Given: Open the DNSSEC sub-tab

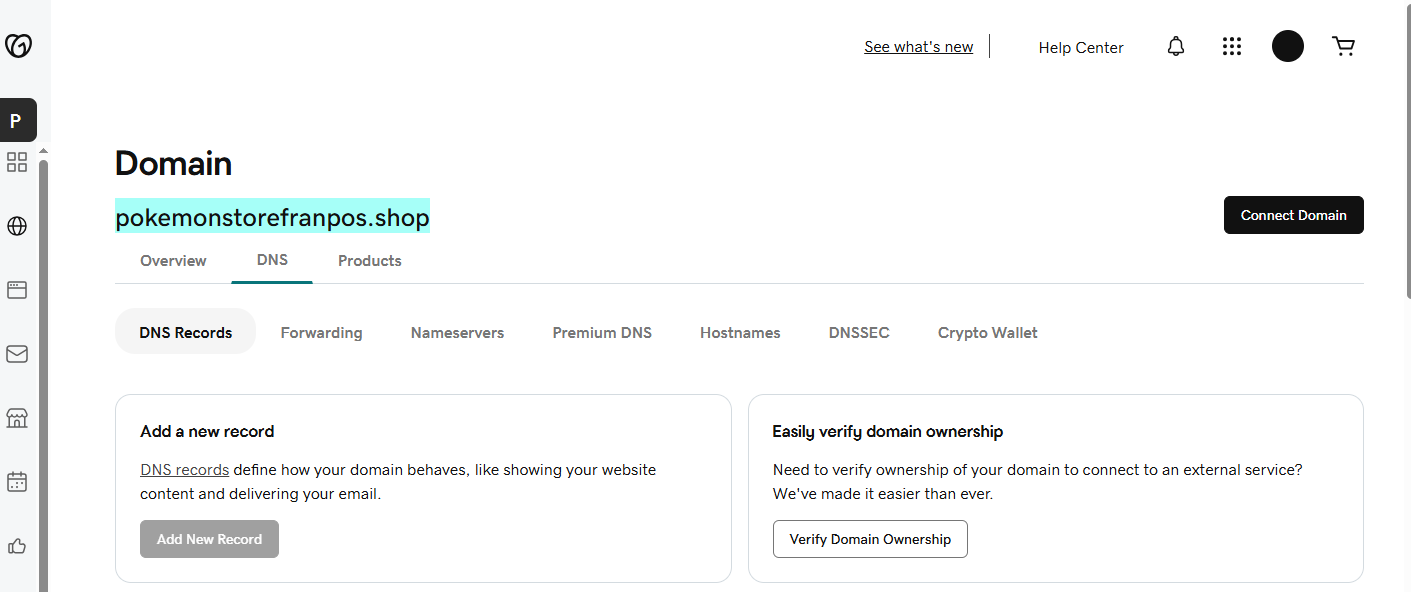Looking at the screenshot, I should pos(859,333).
